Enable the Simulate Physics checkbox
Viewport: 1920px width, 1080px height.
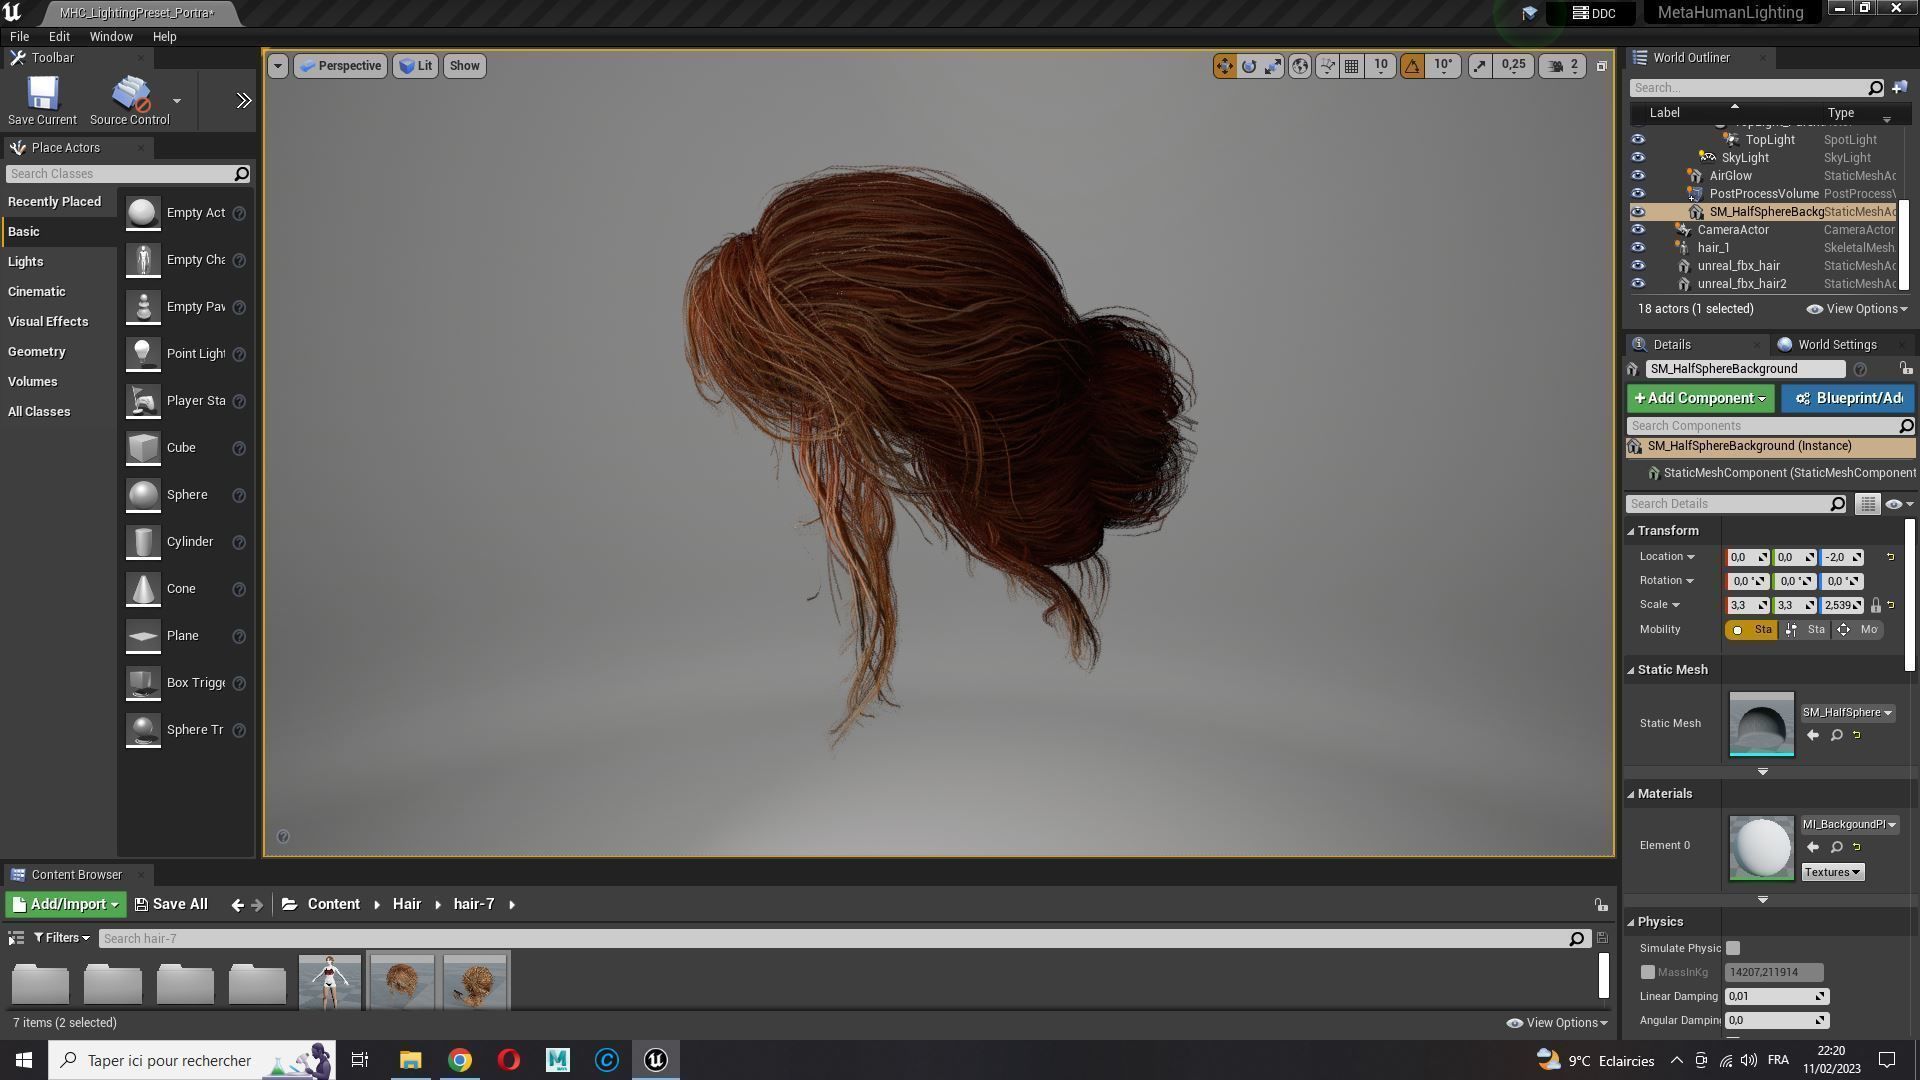click(1733, 949)
